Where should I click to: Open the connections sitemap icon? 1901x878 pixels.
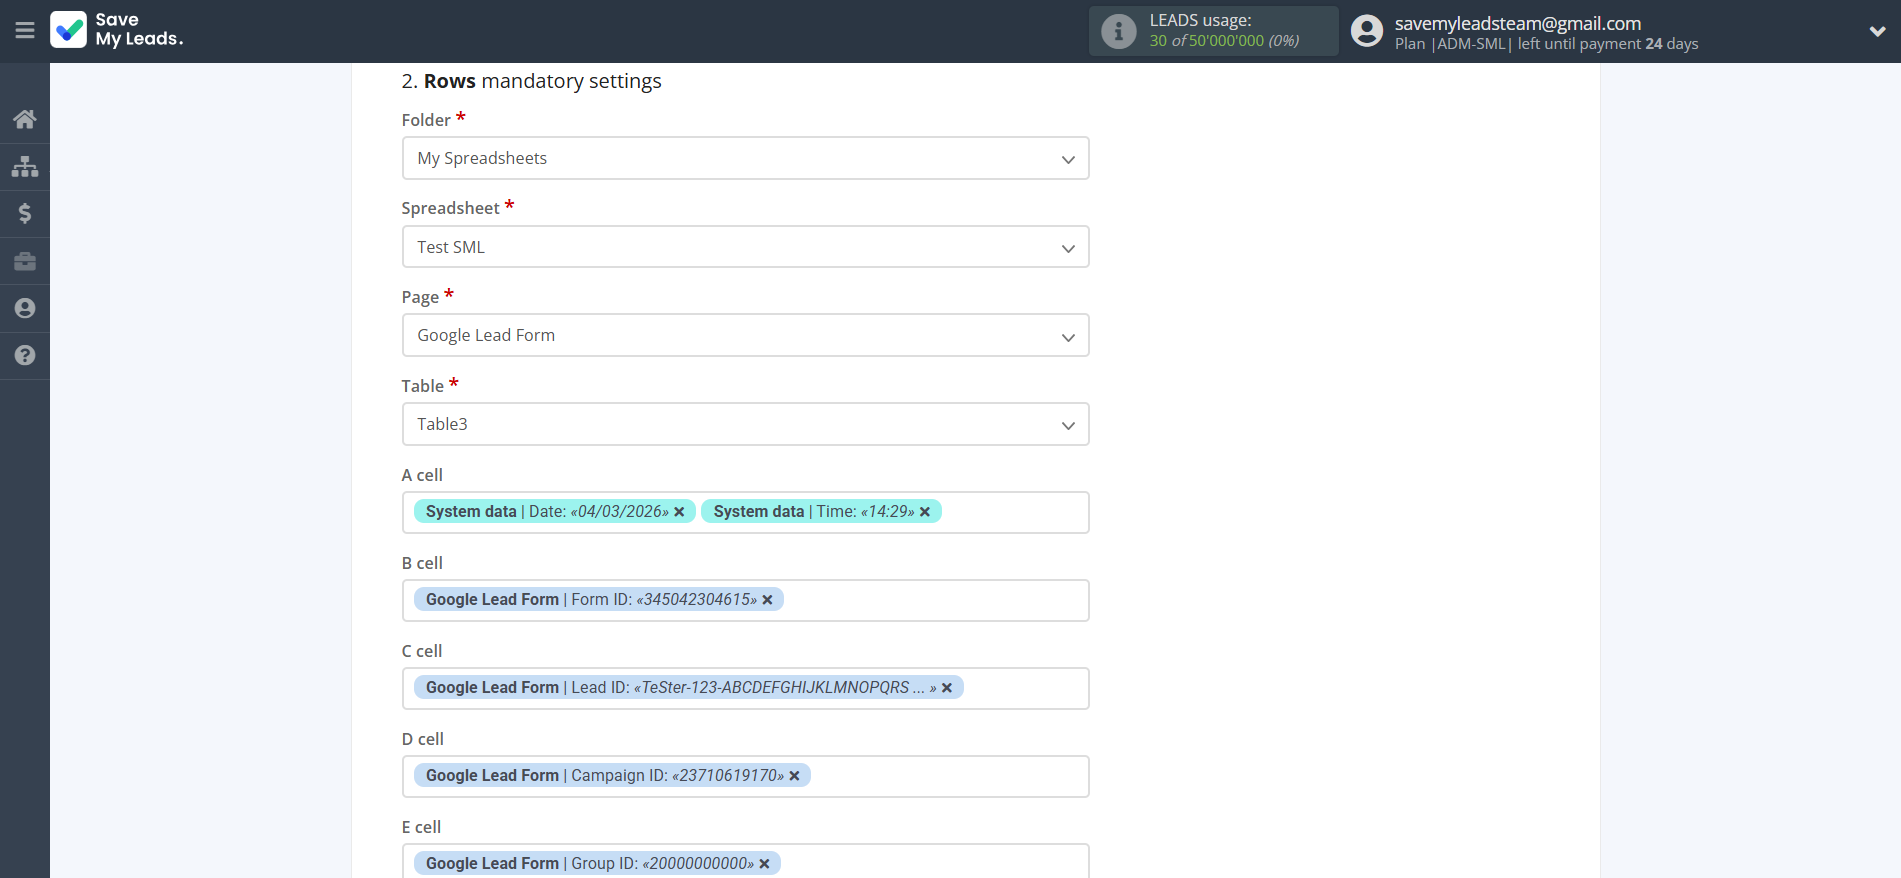(25, 166)
